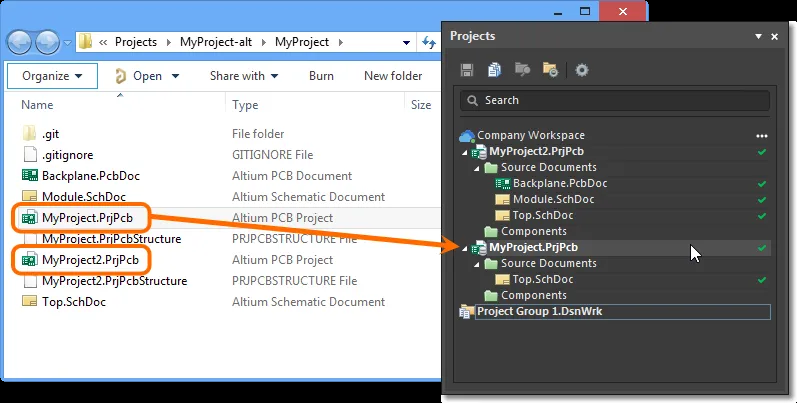This screenshot has height=403, width=797.
Task: Select MyProject2.PrjPcbStructure file
Action: coord(114,281)
